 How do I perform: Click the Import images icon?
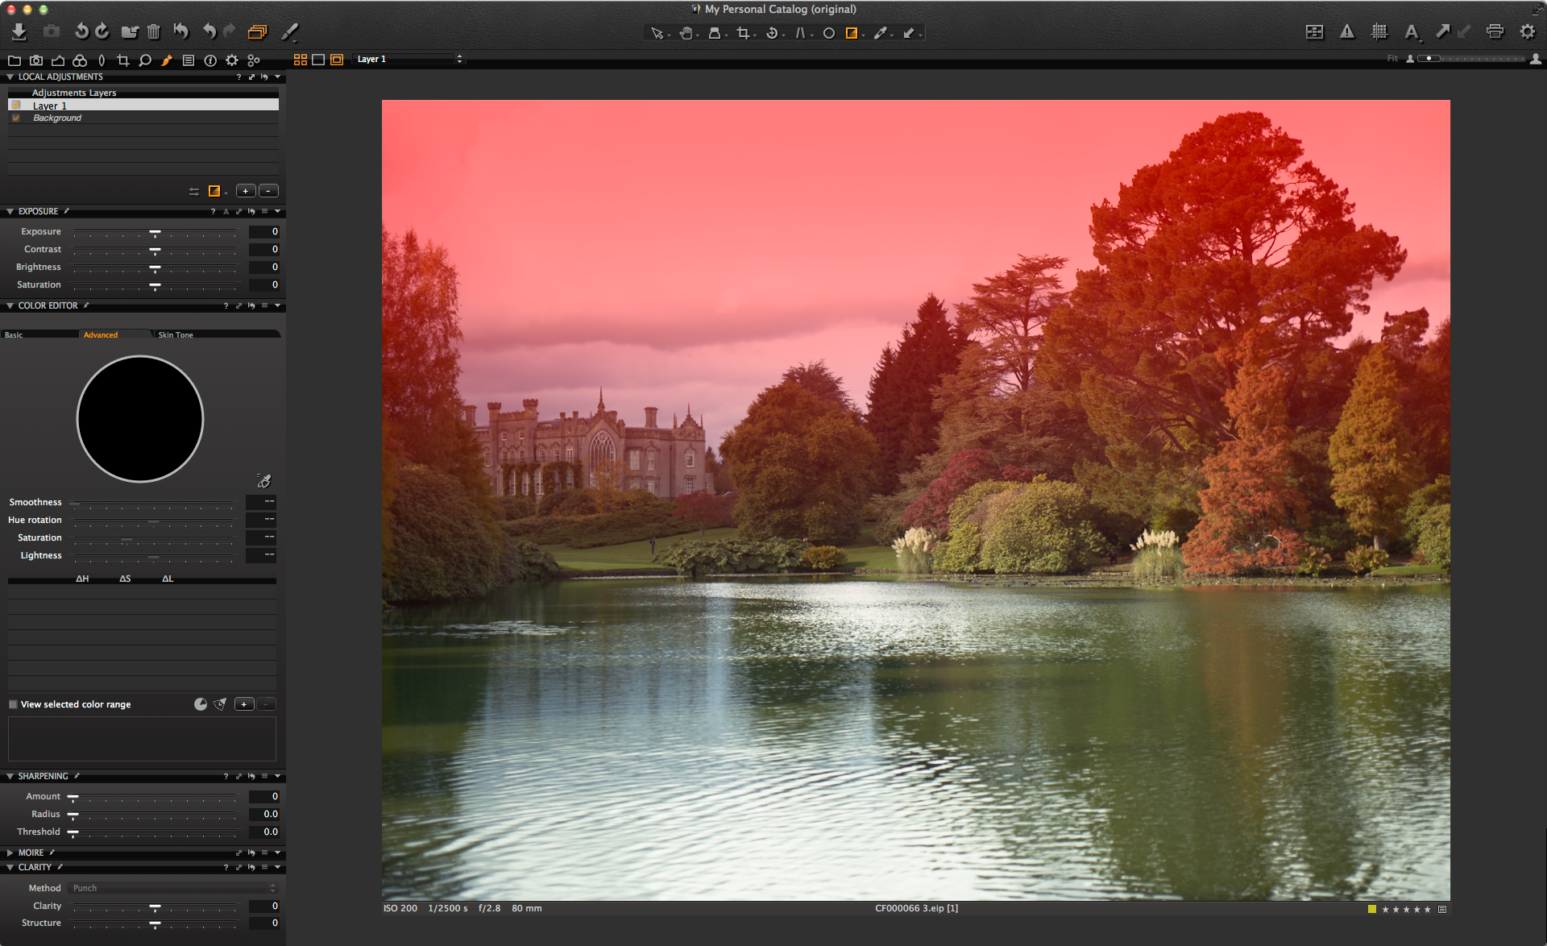tap(18, 31)
